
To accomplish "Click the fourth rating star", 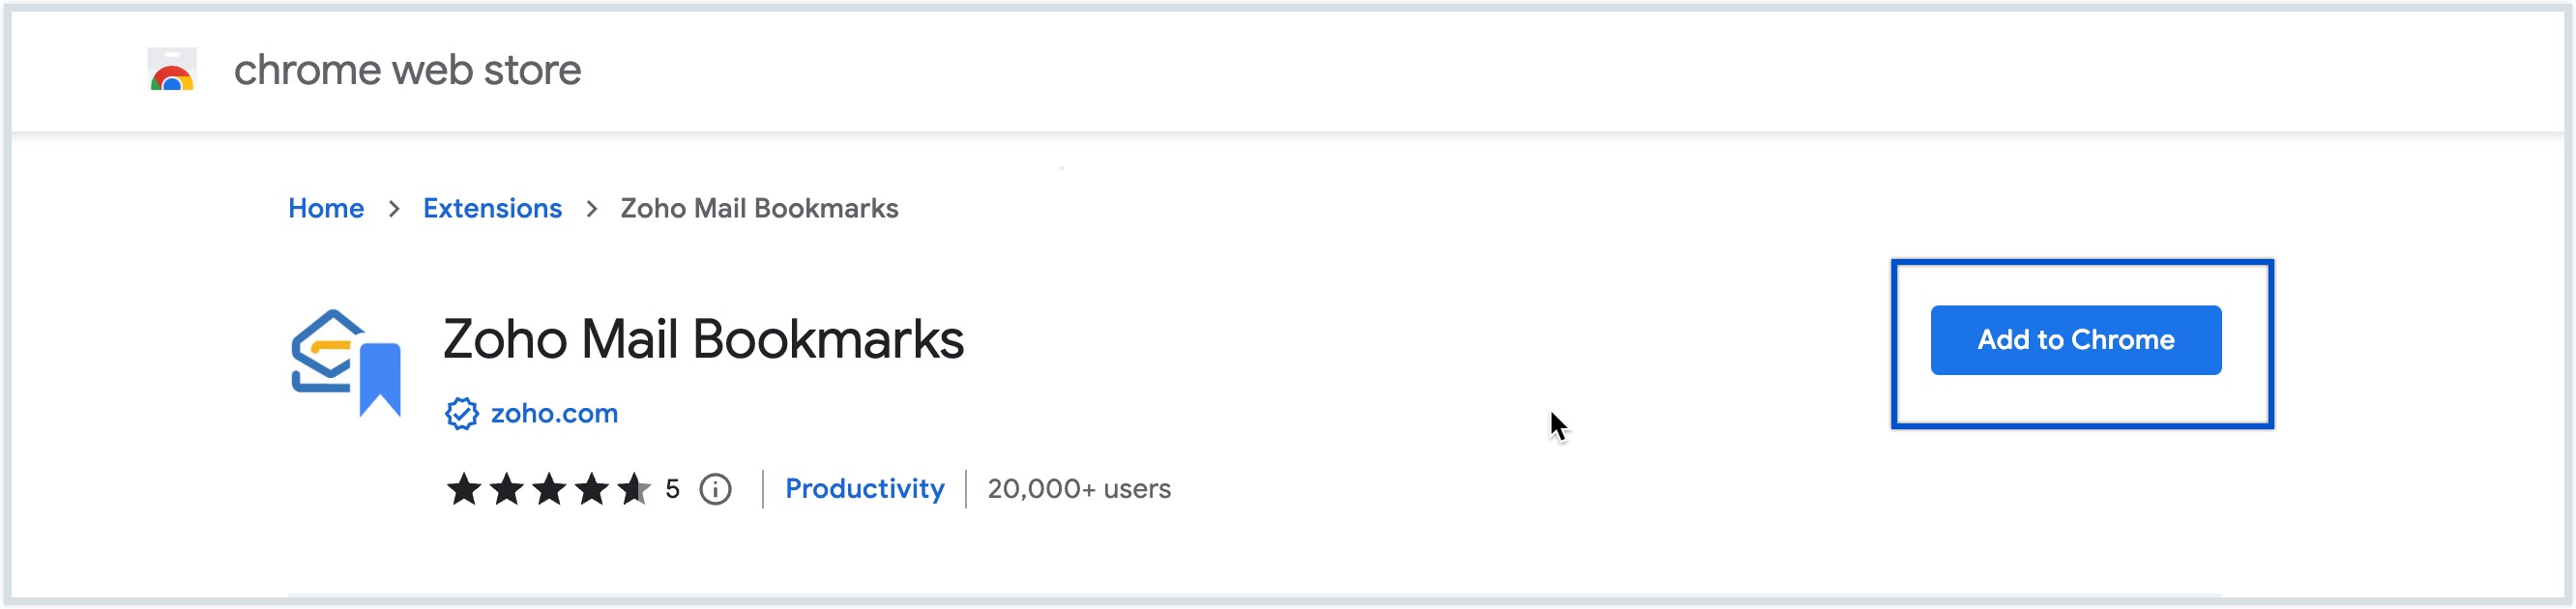I will point(592,489).
